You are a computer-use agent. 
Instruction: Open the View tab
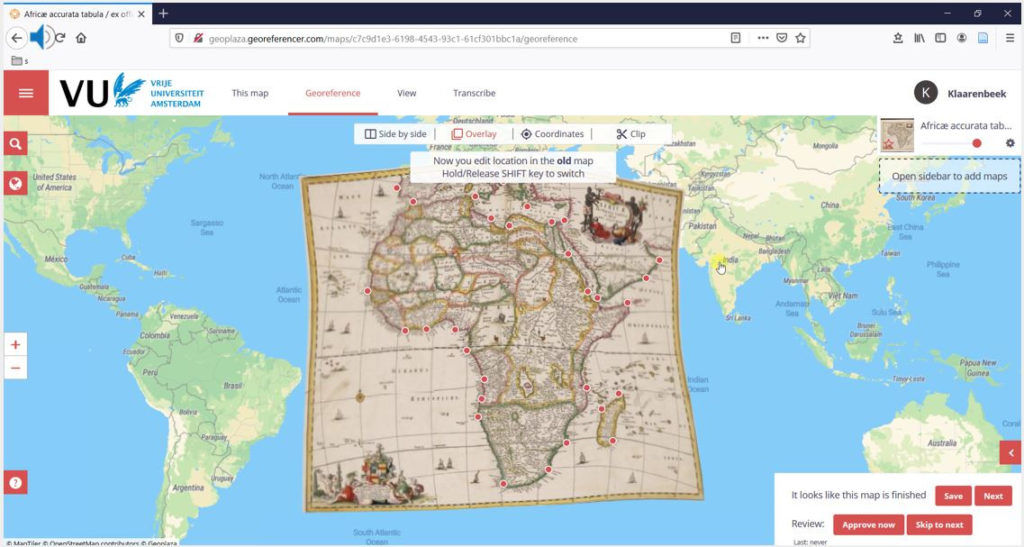tap(406, 93)
